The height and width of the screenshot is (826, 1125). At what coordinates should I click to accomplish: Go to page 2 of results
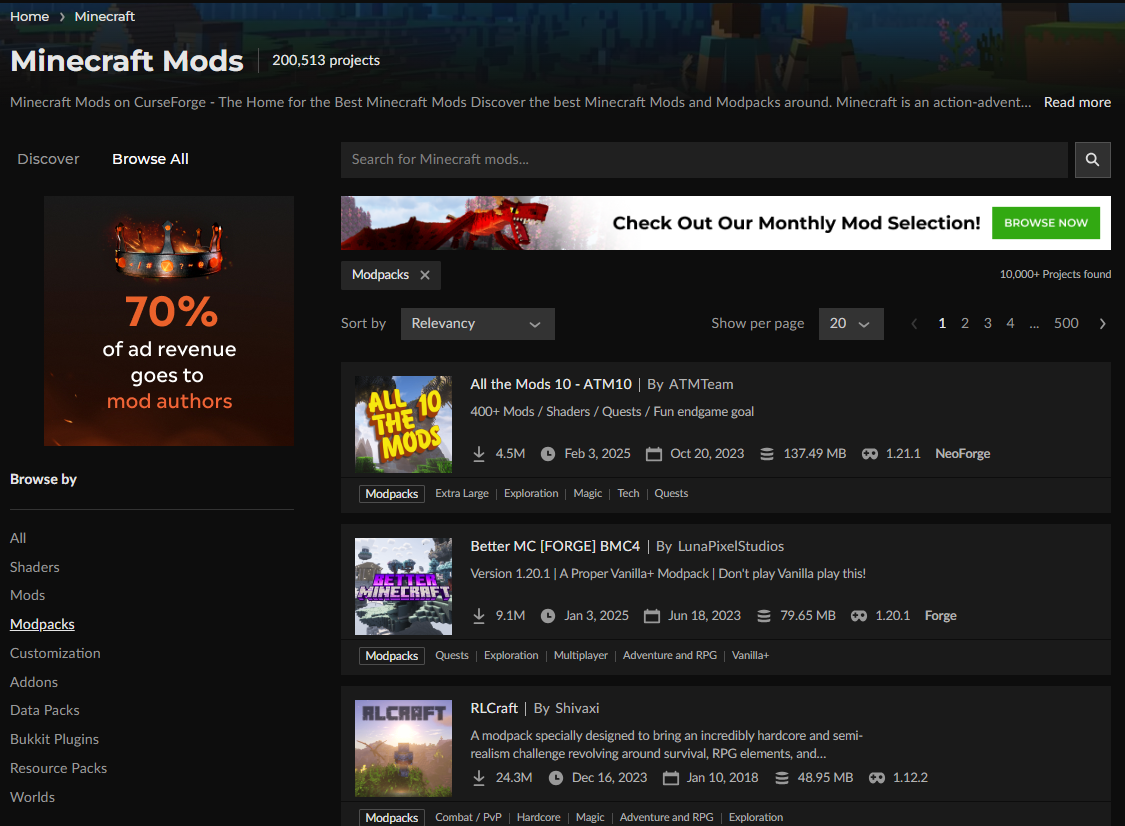pos(964,324)
